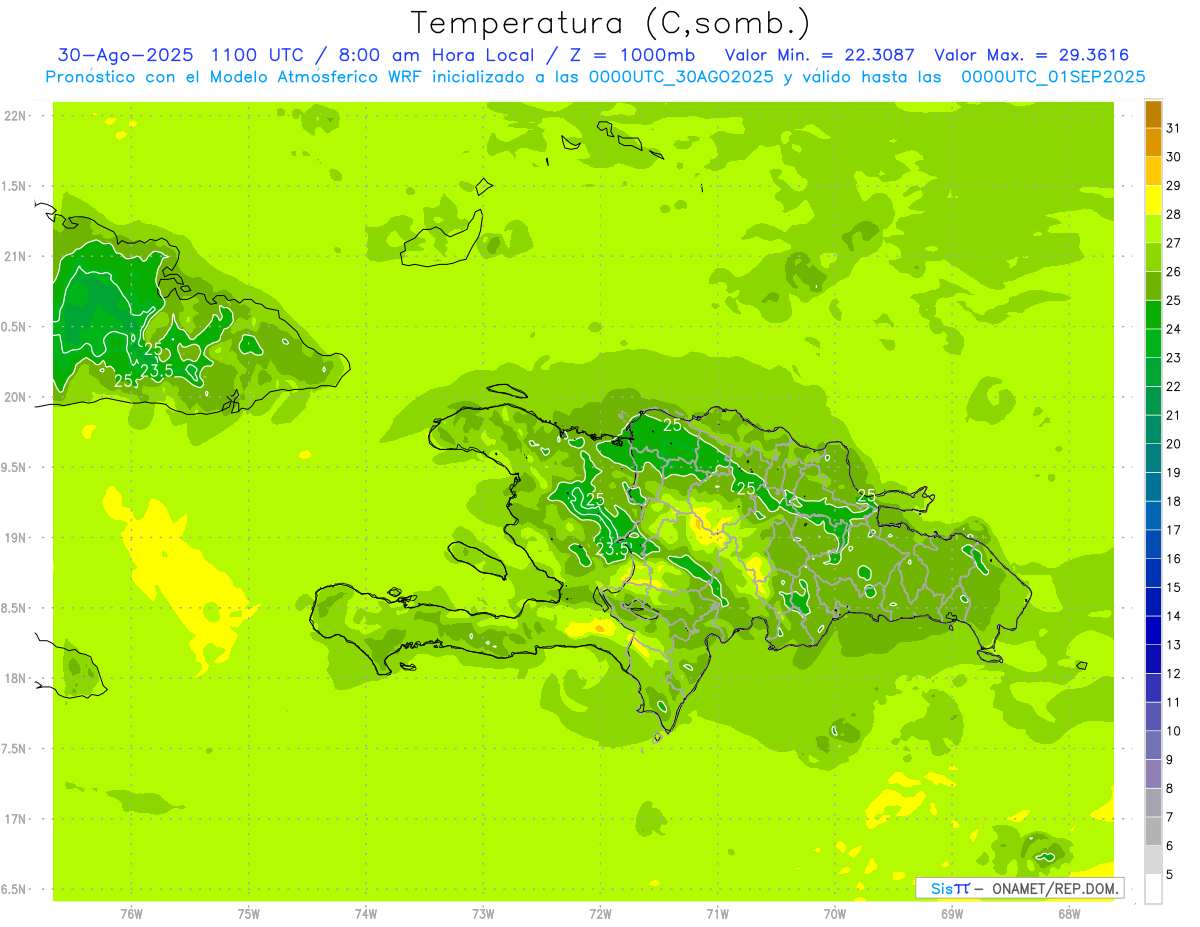The width and height of the screenshot is (1200, 927).
Task: Click legend value "31" on the color bar
Action: click(1173, 128)
